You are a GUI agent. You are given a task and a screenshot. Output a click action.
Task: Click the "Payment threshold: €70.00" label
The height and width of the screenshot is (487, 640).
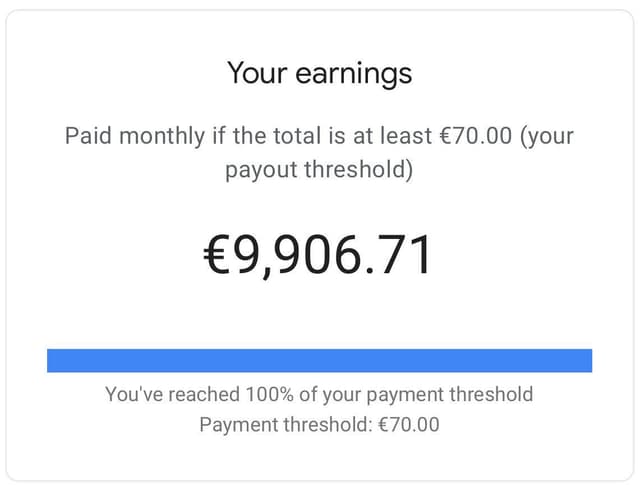[319, 424]
